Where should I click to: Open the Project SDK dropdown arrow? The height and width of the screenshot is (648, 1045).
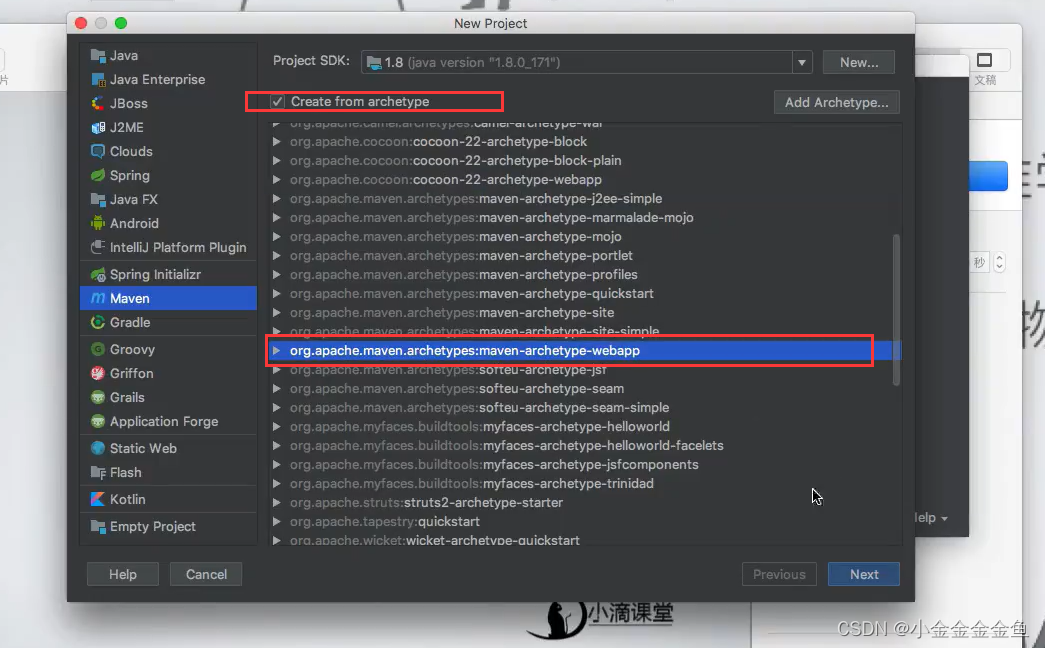click(802, 63)
